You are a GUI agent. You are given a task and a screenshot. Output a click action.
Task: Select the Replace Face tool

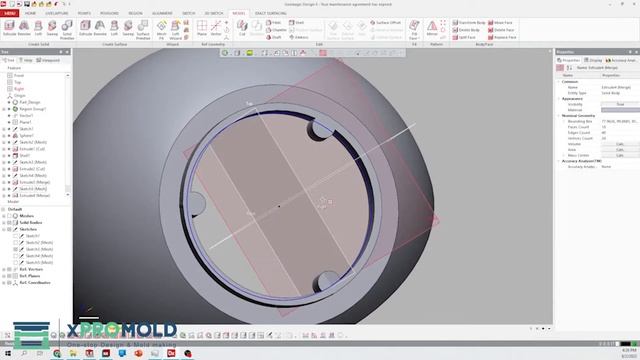(502, 37)
